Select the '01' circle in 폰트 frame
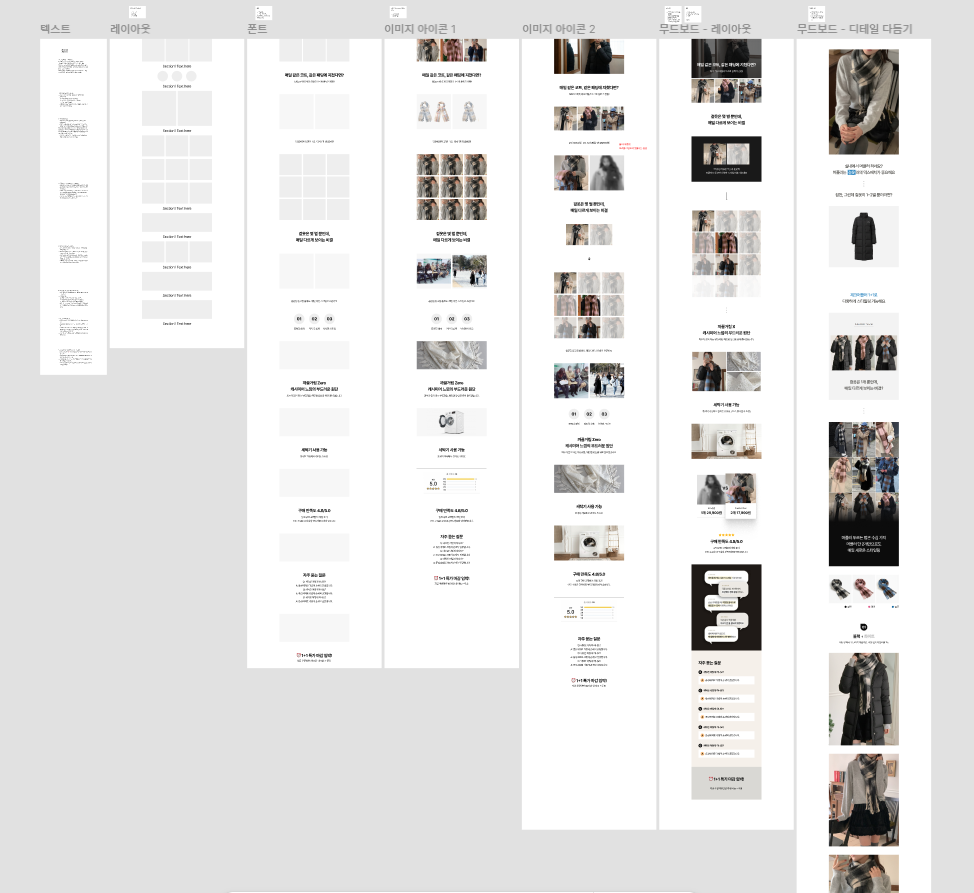The image size is (974, 893). [299, 319]
